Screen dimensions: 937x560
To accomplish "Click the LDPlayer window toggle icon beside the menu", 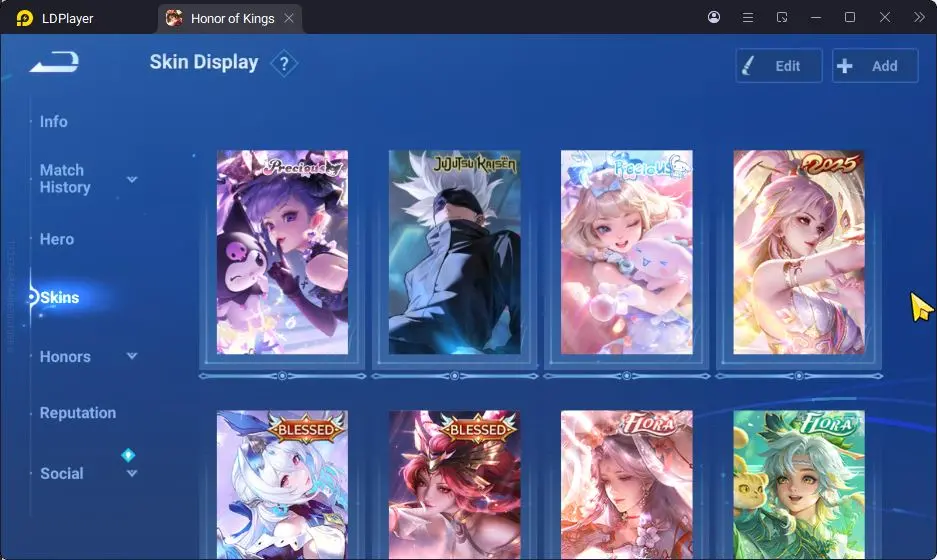I will point(782,17).
